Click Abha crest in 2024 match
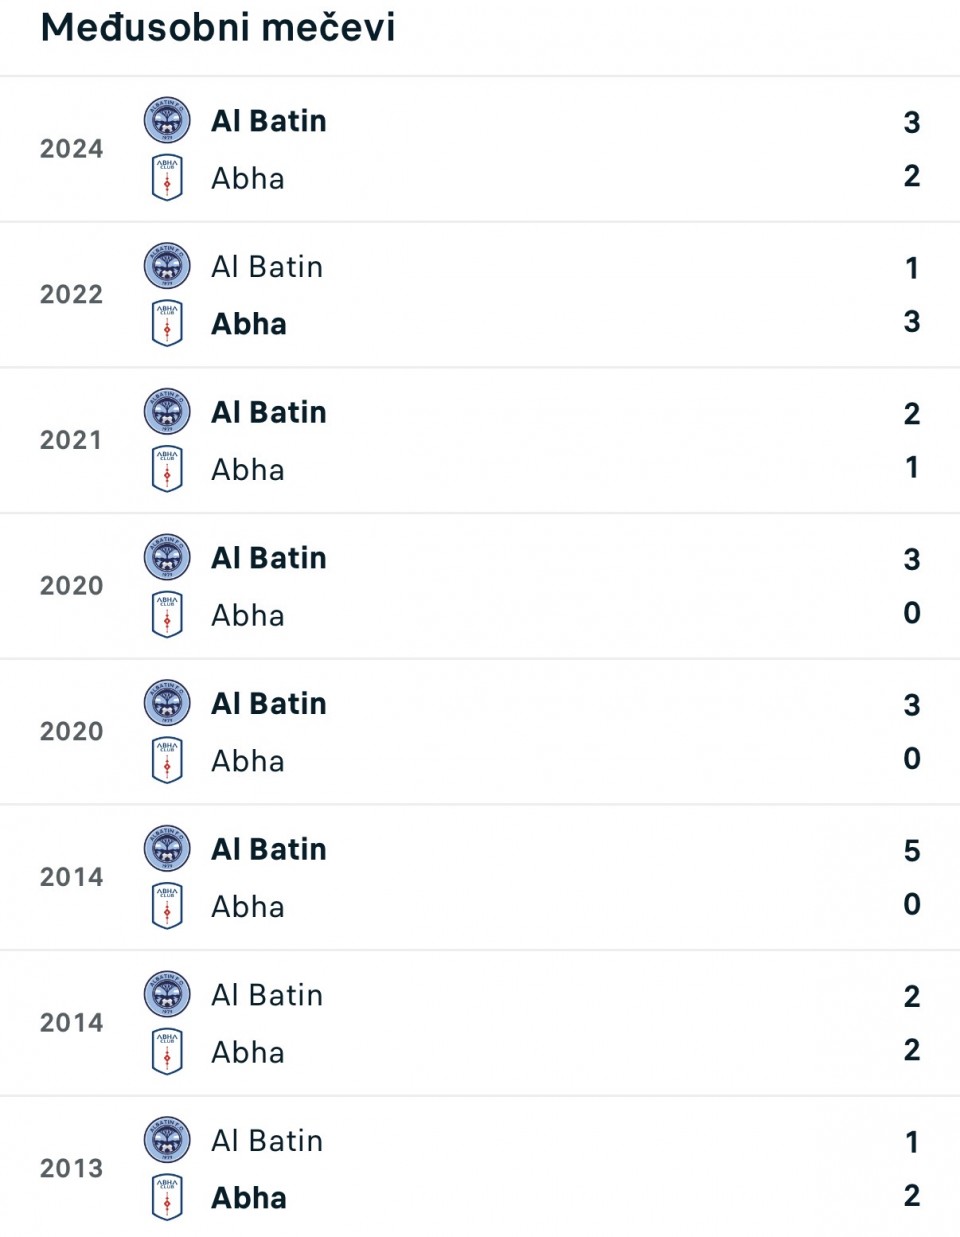The height and width of the screenshot is (1237, 960). 167,178
